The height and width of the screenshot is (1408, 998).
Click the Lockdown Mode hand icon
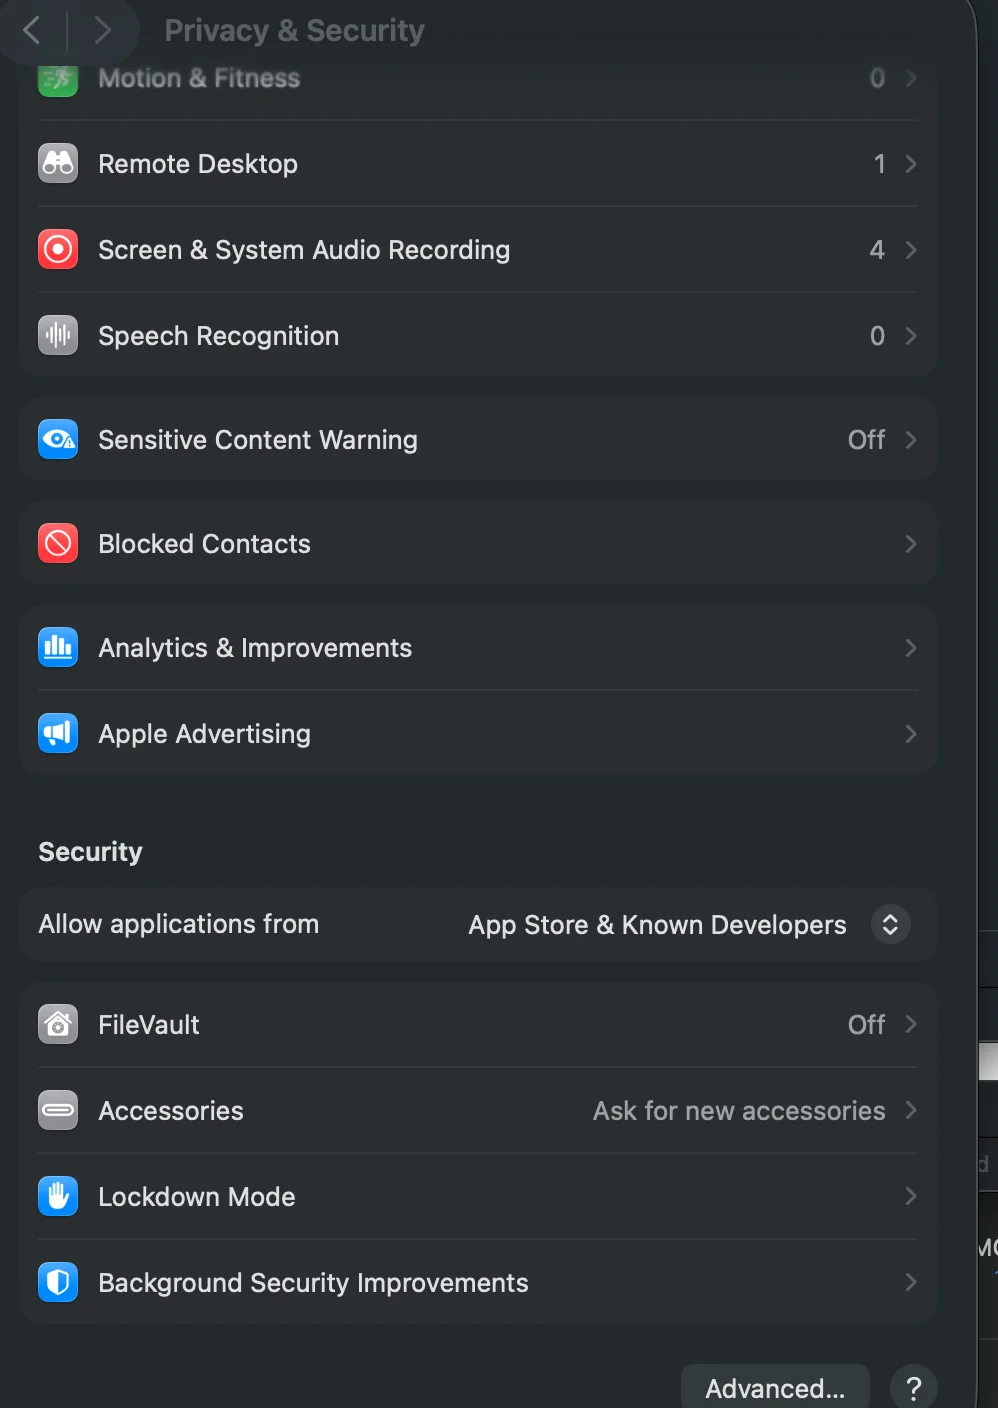point(58,1196)
